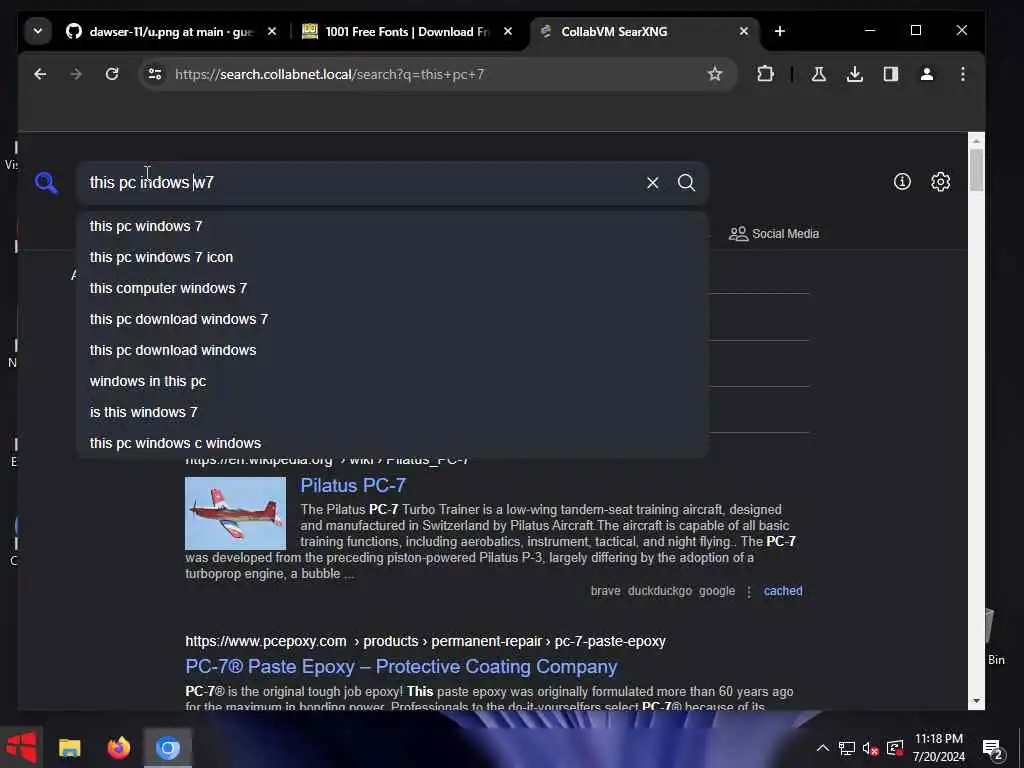
Task: Open SearXNG preferences gear
Action: pyautogui.click(x=940, y=182)
